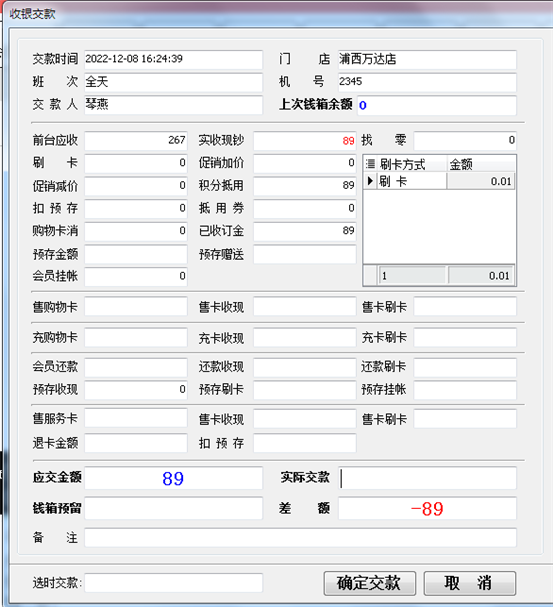Click the 0.01 amount cell in 刷卡 row
This screenshot has width=553, height=607.
[481, 181]
